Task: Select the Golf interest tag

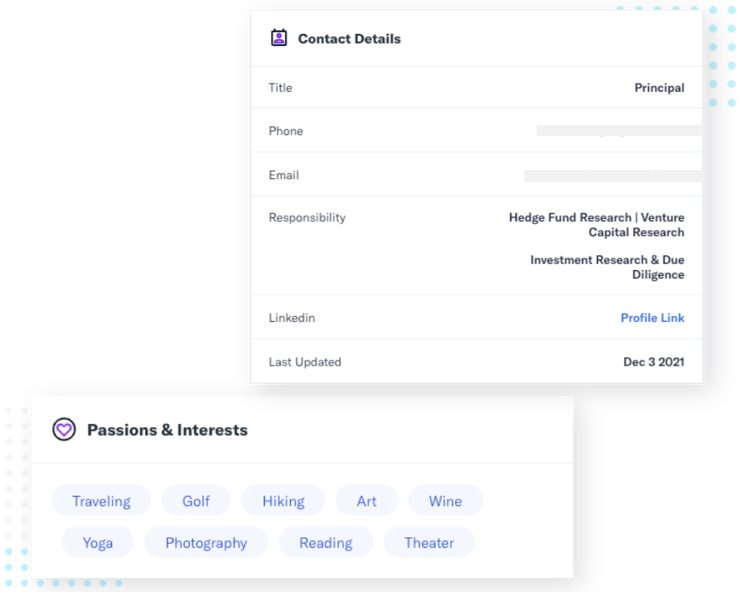Action: [196, 500]
